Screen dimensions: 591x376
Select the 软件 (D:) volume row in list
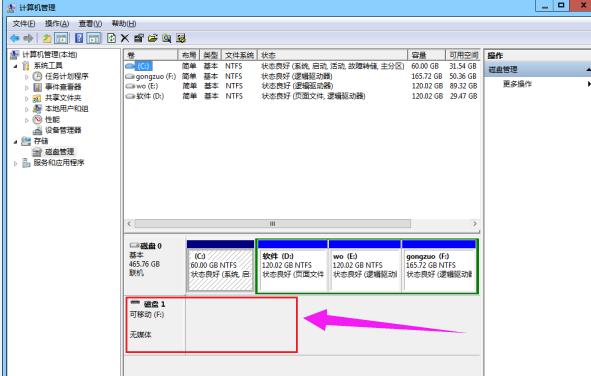(302, 96)
